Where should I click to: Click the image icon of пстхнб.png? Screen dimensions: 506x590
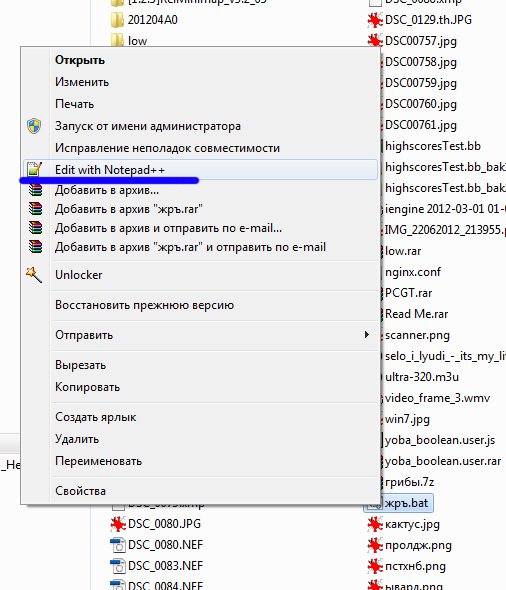pos(375,566)
